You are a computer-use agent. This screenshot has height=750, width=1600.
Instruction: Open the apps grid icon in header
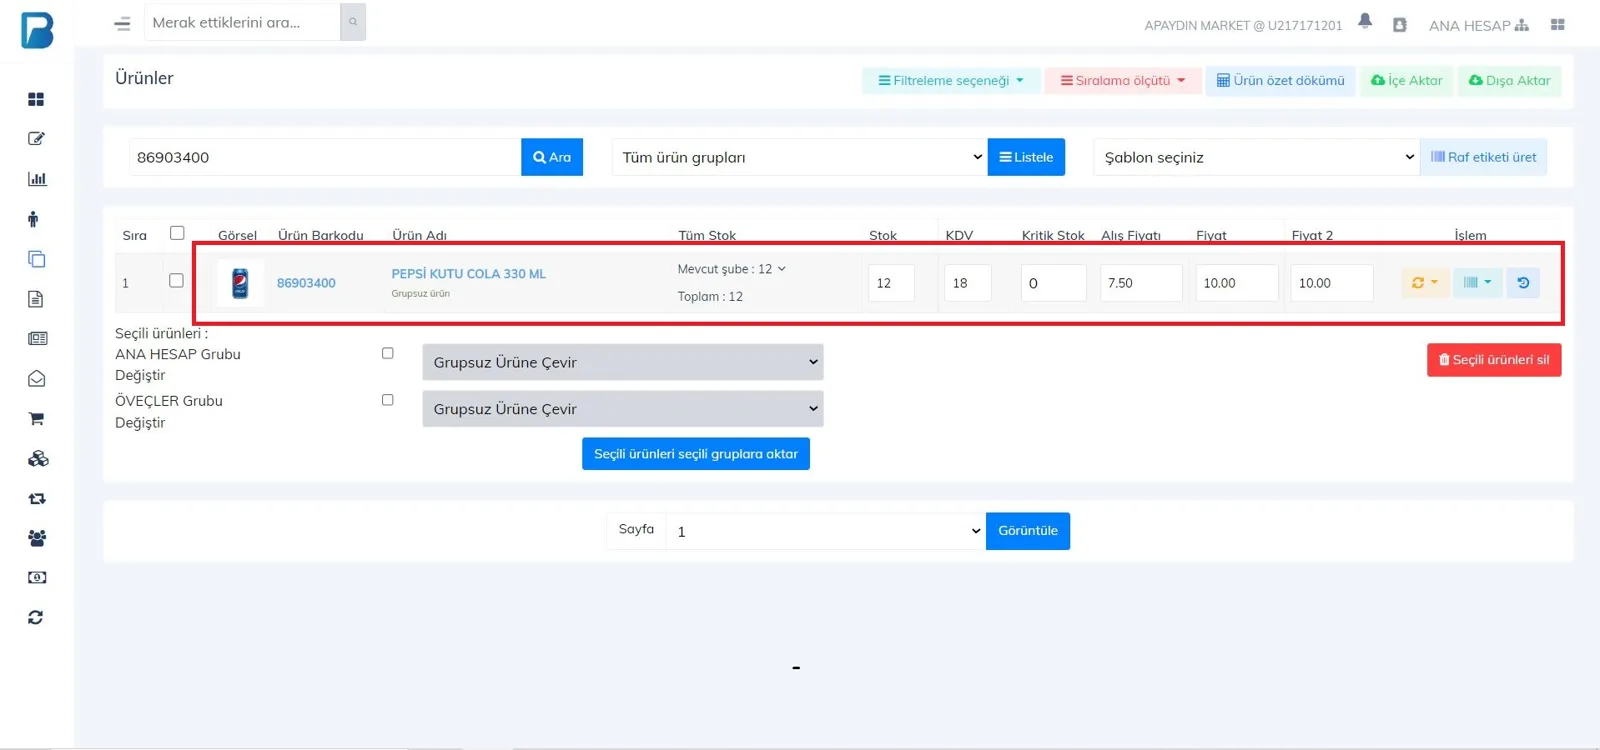[x=1557, y=24]
